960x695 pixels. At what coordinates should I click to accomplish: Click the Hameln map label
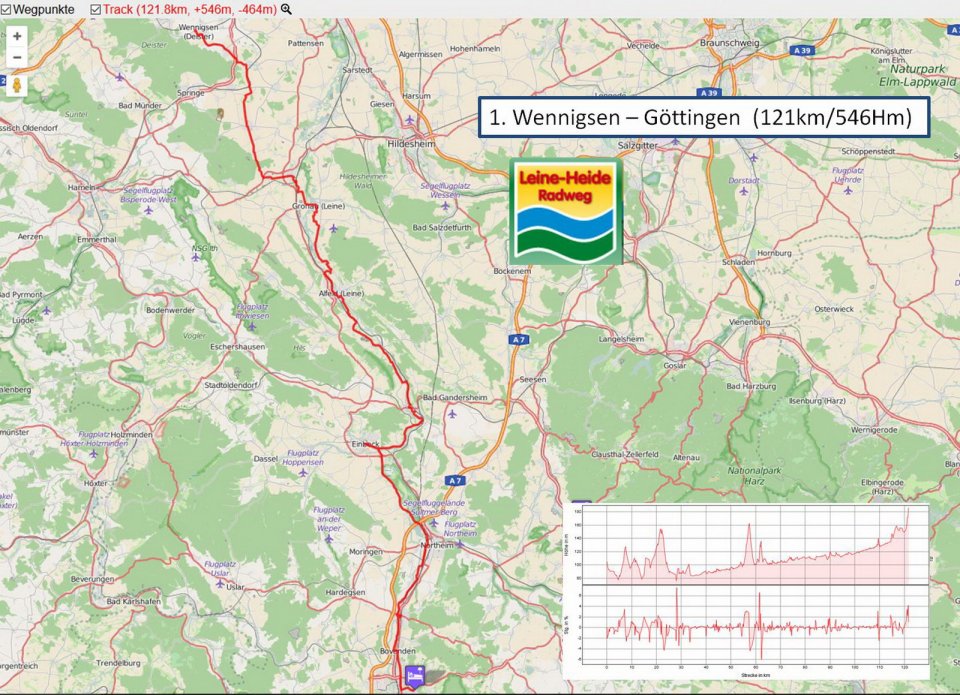pos(81,187)
